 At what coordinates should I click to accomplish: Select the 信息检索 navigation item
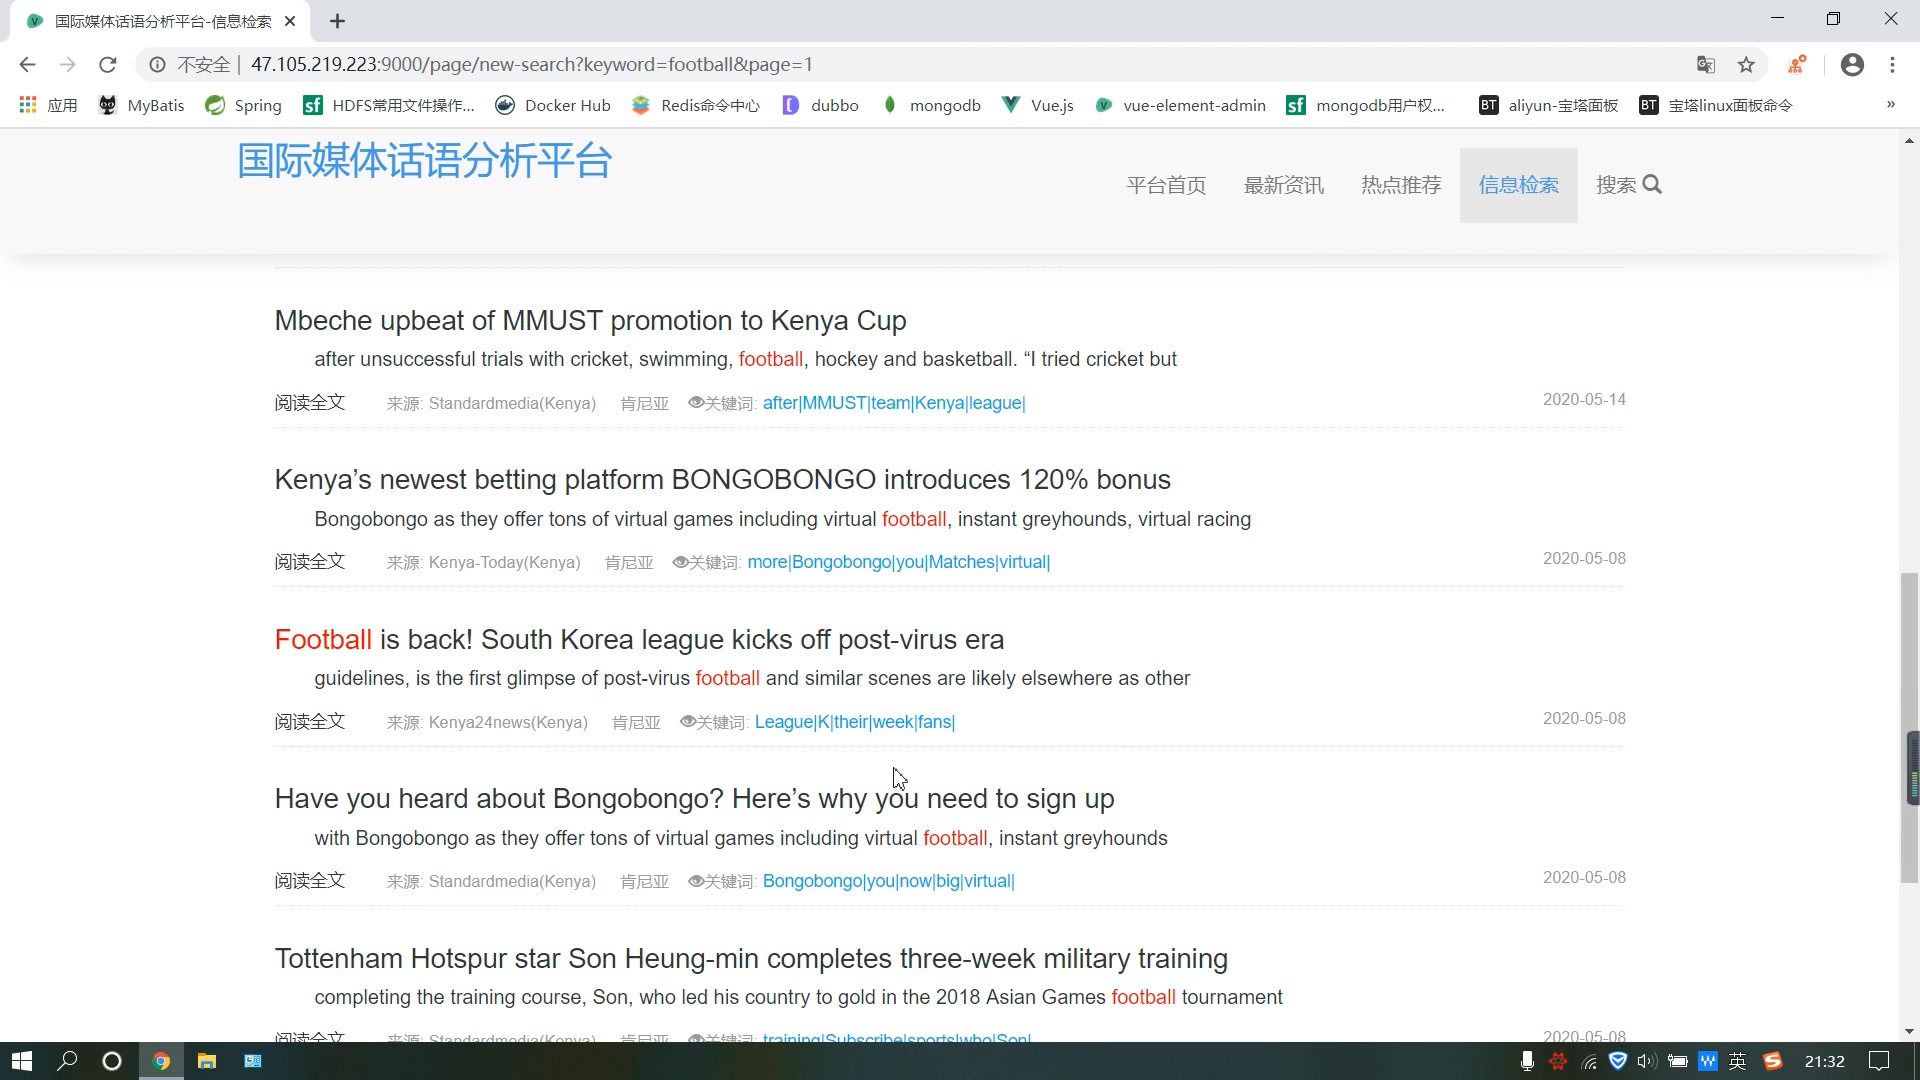(x=1518, y=185)
